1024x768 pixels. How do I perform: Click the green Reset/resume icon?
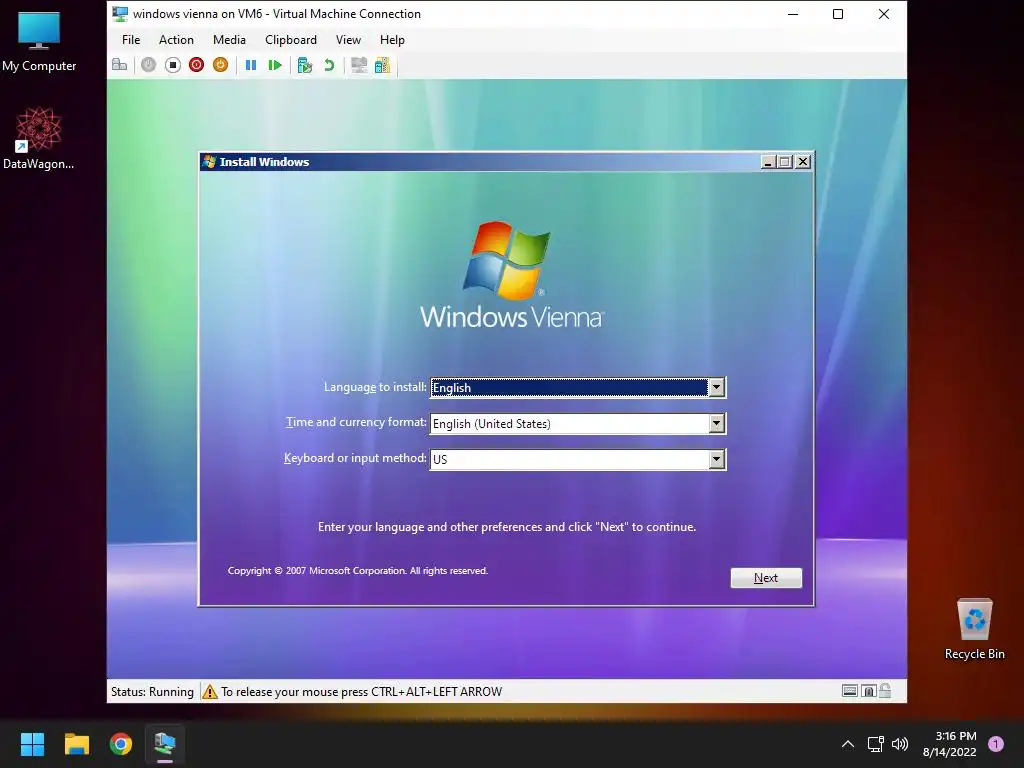275,65
